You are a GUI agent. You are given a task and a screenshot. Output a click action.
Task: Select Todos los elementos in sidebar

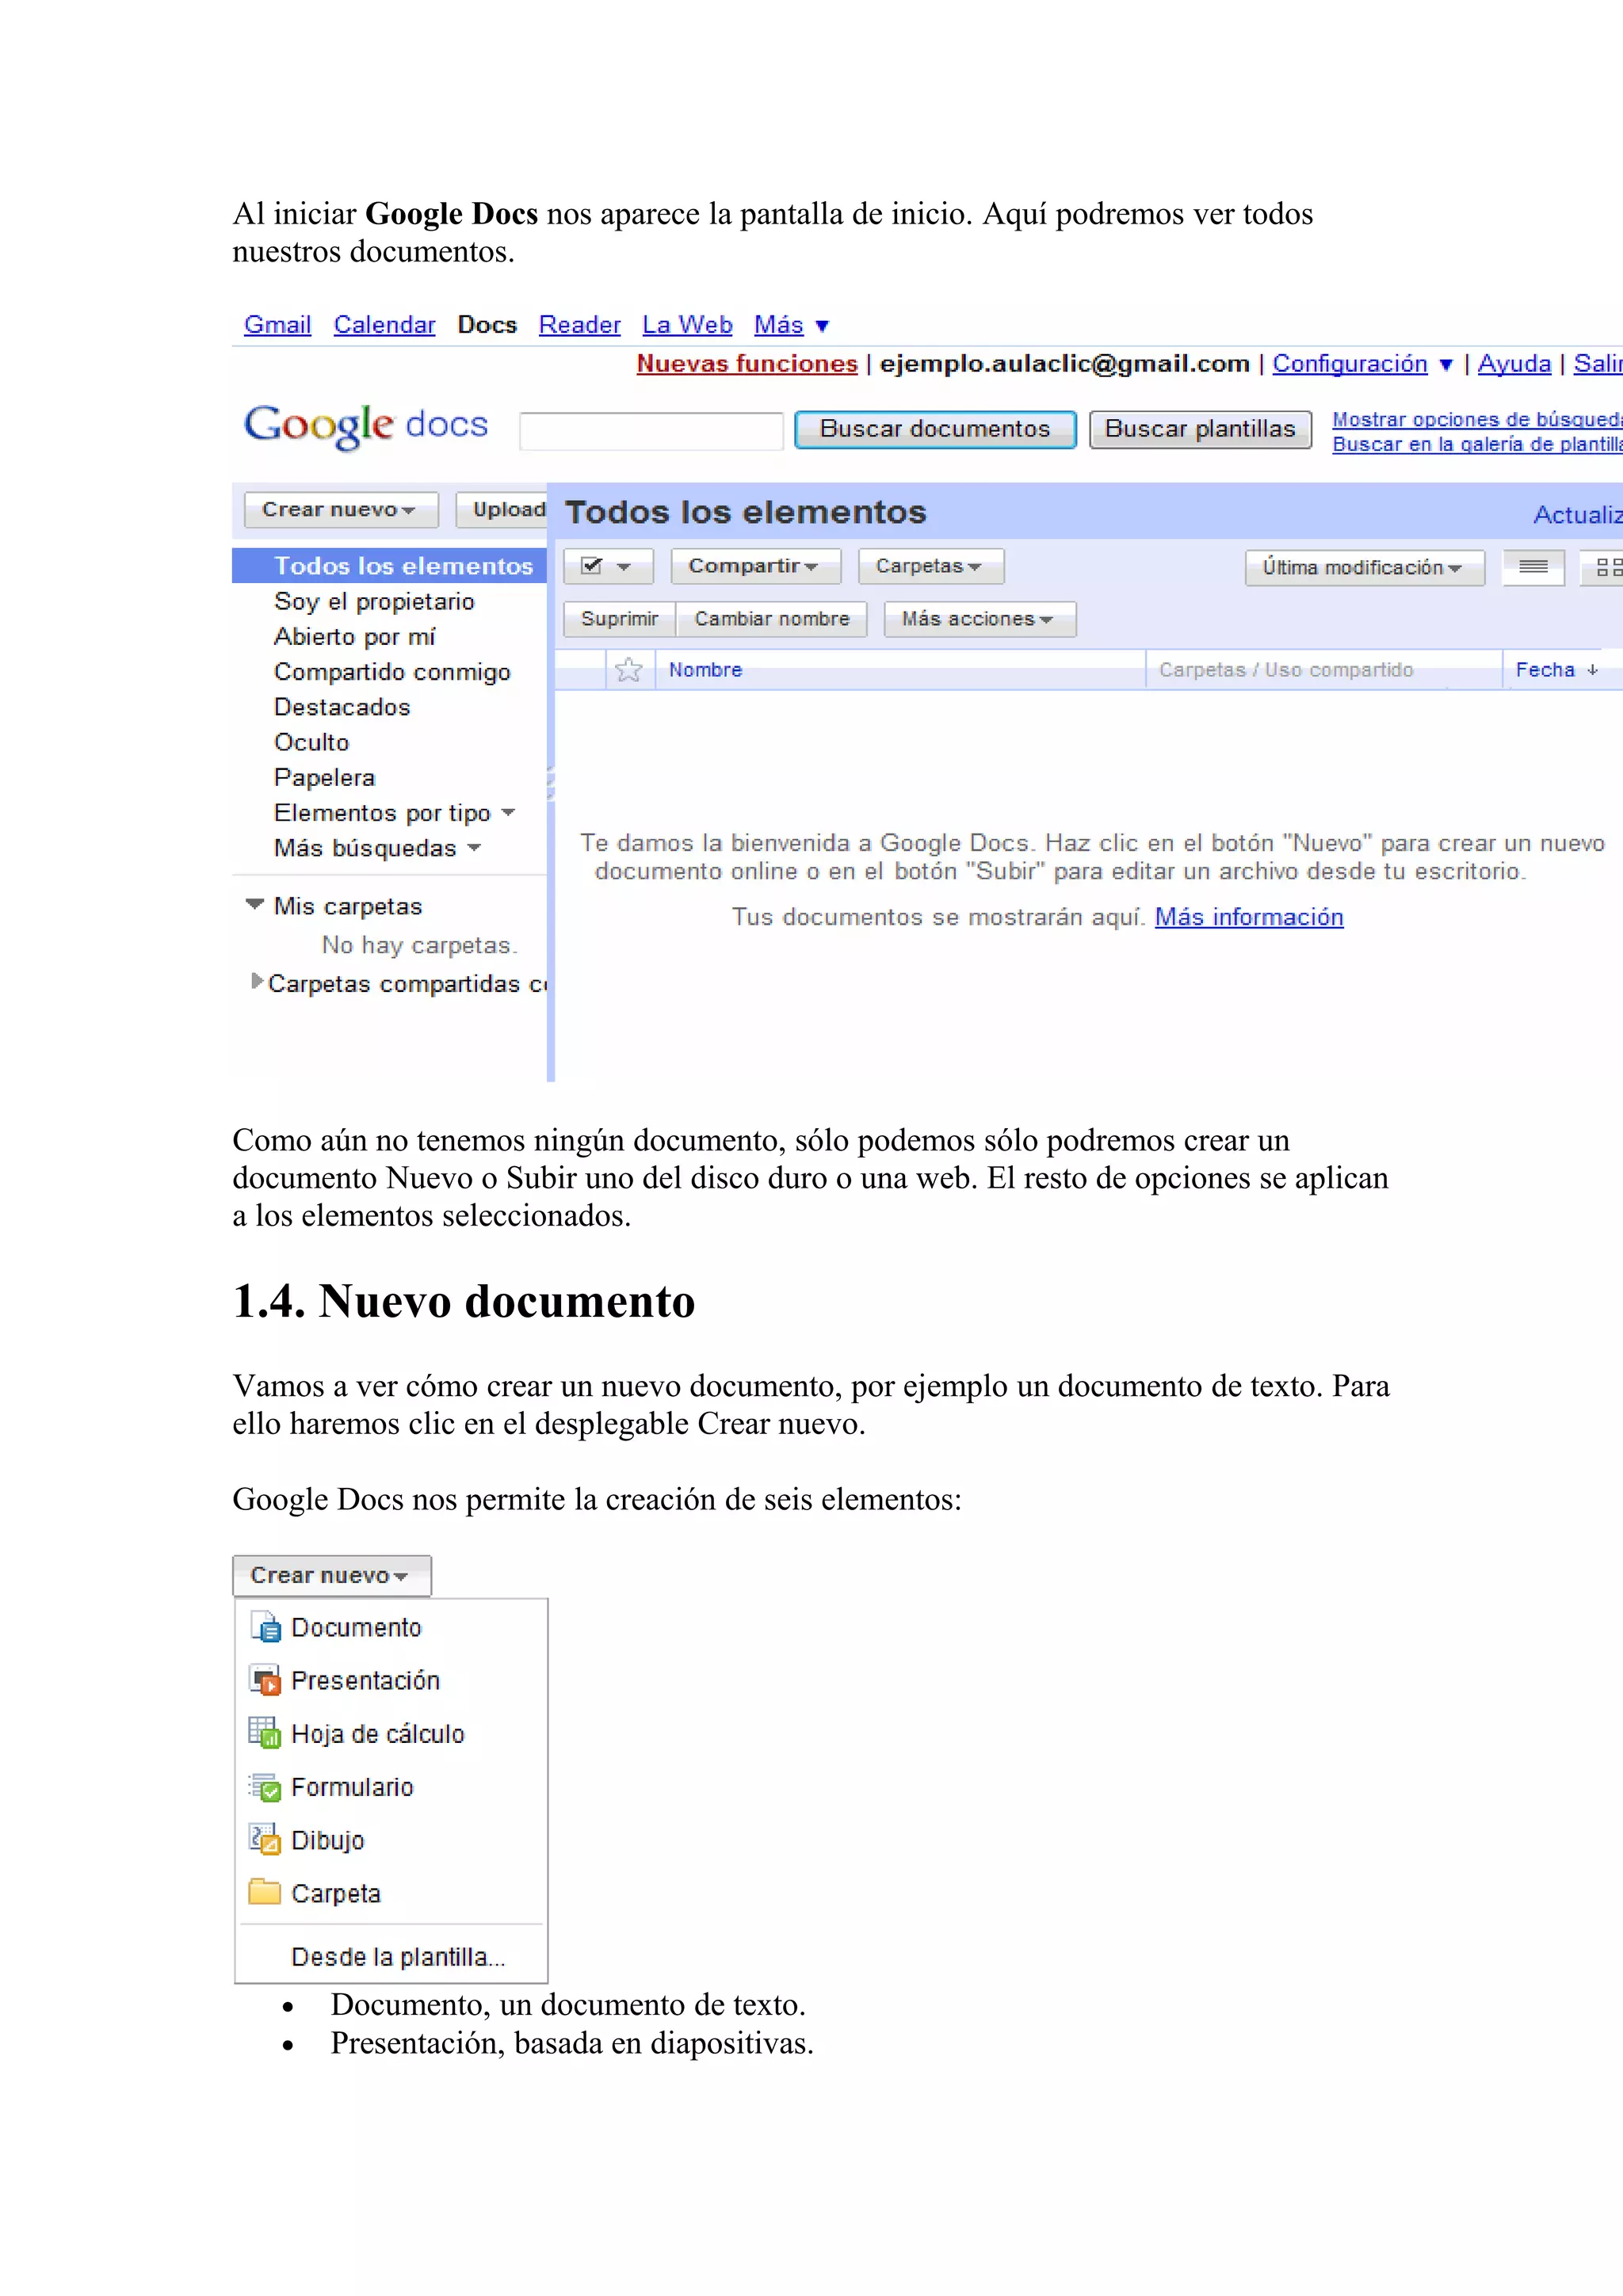pos(390,566)
